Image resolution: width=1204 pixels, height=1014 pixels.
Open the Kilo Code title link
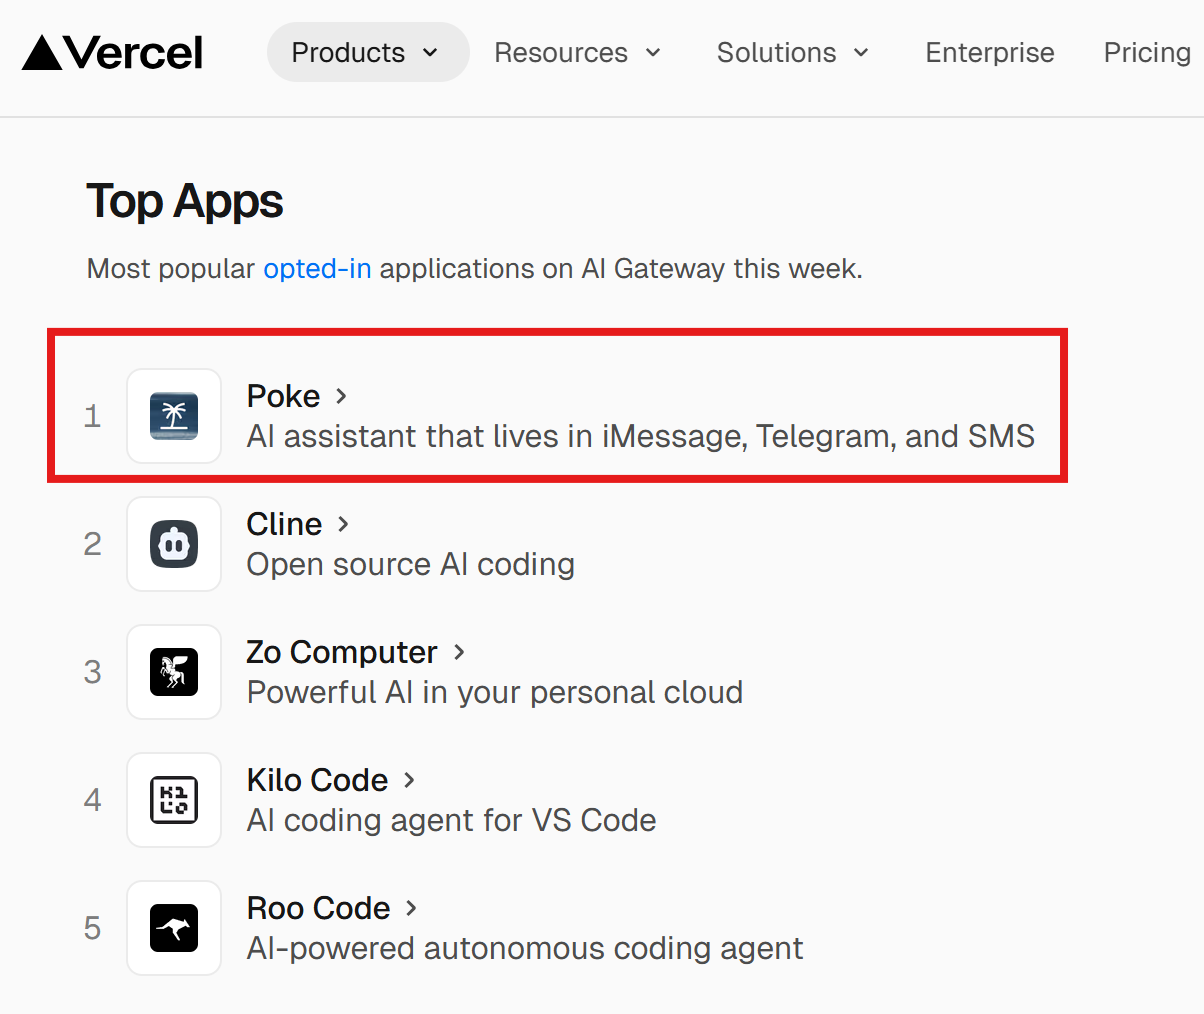tap(317, 780)
